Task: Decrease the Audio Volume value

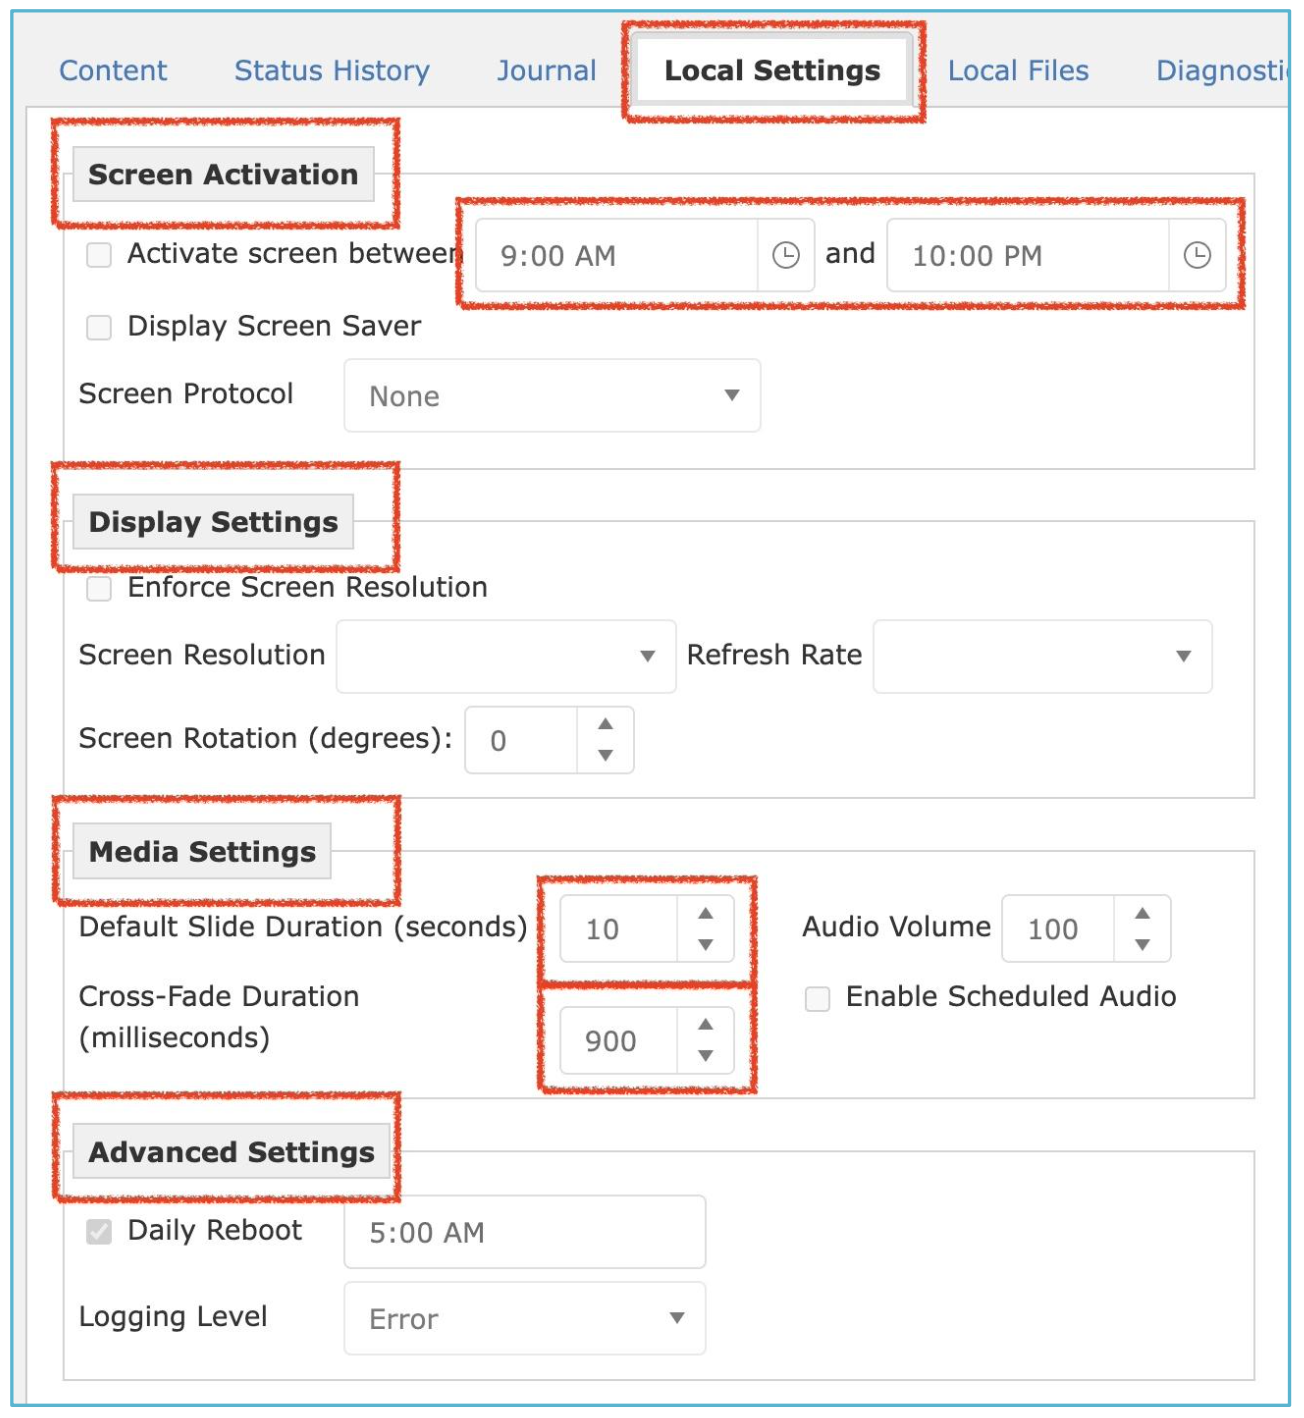Action: tap(1142, 945)
